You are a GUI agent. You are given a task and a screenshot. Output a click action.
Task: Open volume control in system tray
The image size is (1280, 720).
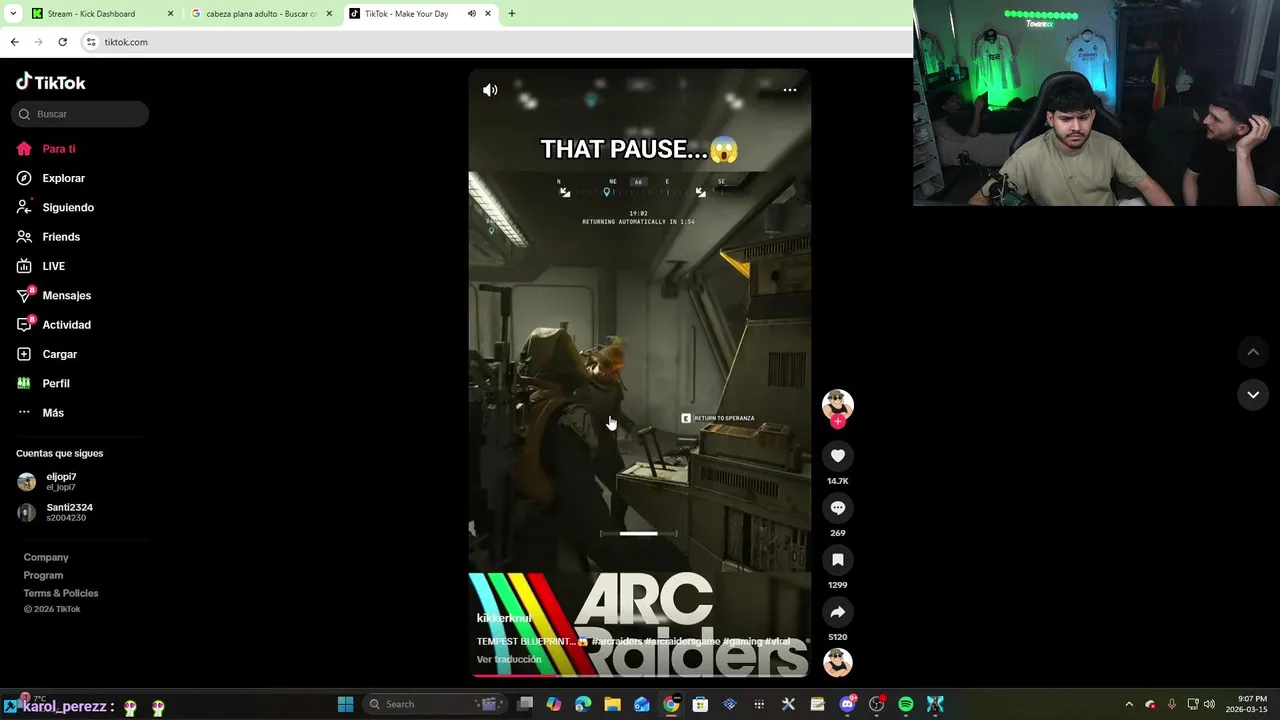(1209, 704)
